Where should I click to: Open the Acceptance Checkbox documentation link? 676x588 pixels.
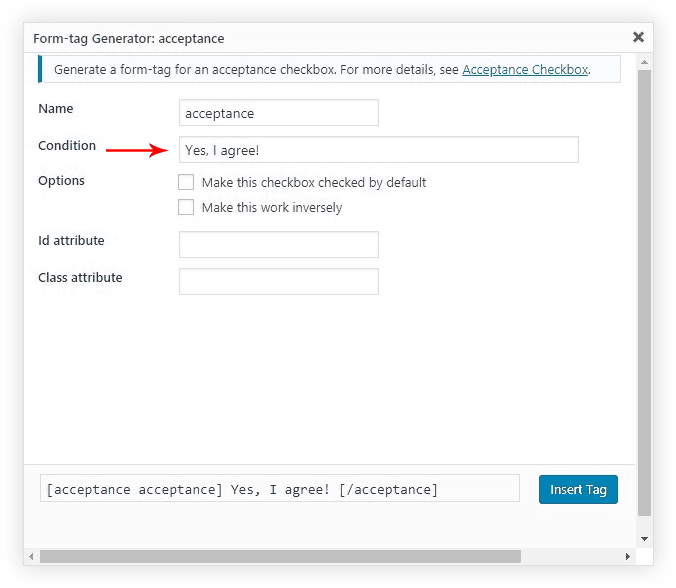point(525,70)
